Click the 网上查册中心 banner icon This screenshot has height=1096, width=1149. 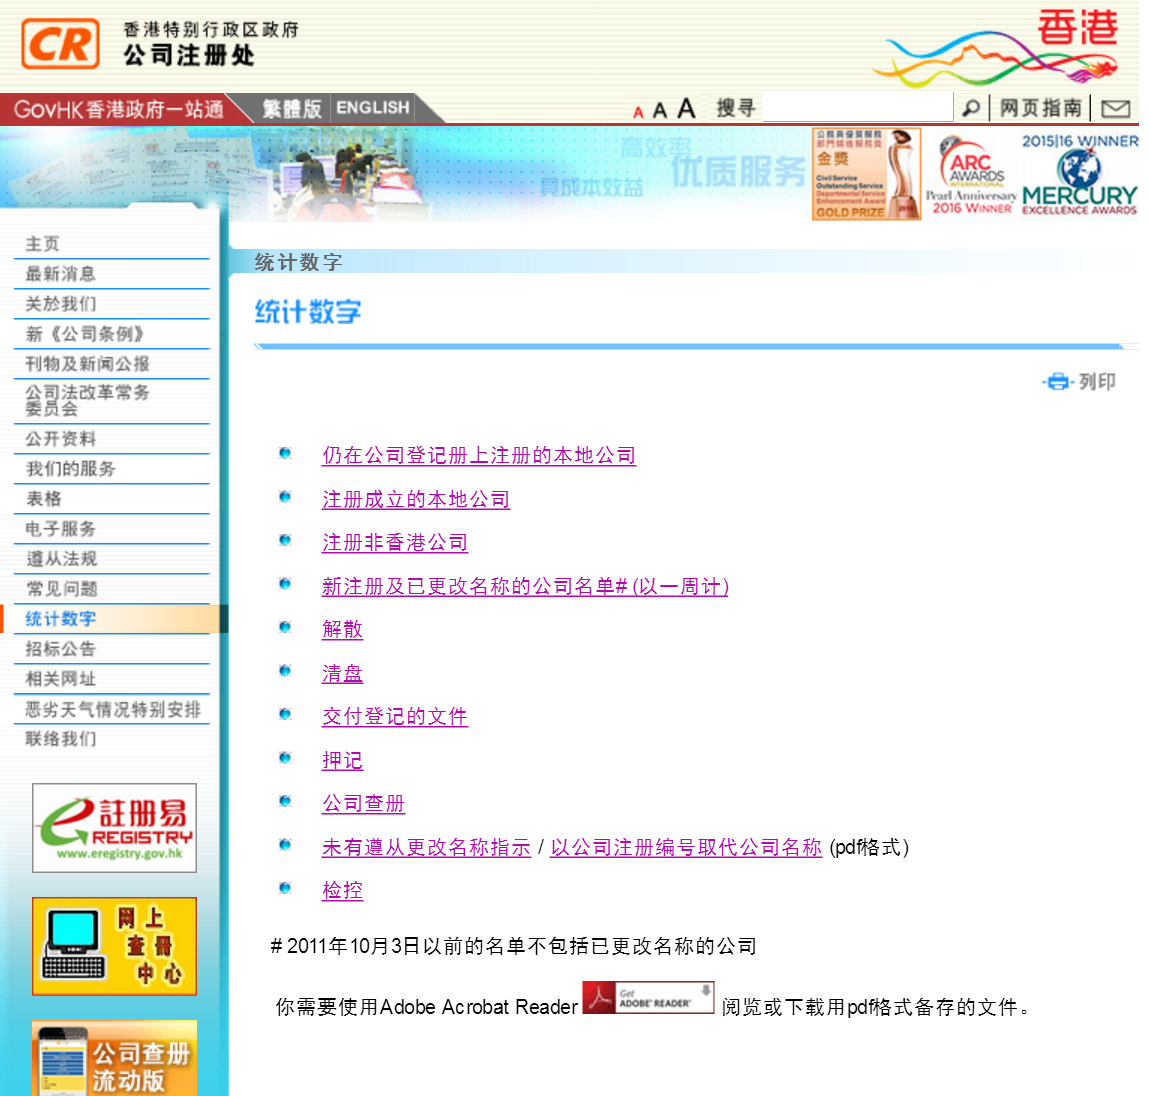tap(113, 946)
